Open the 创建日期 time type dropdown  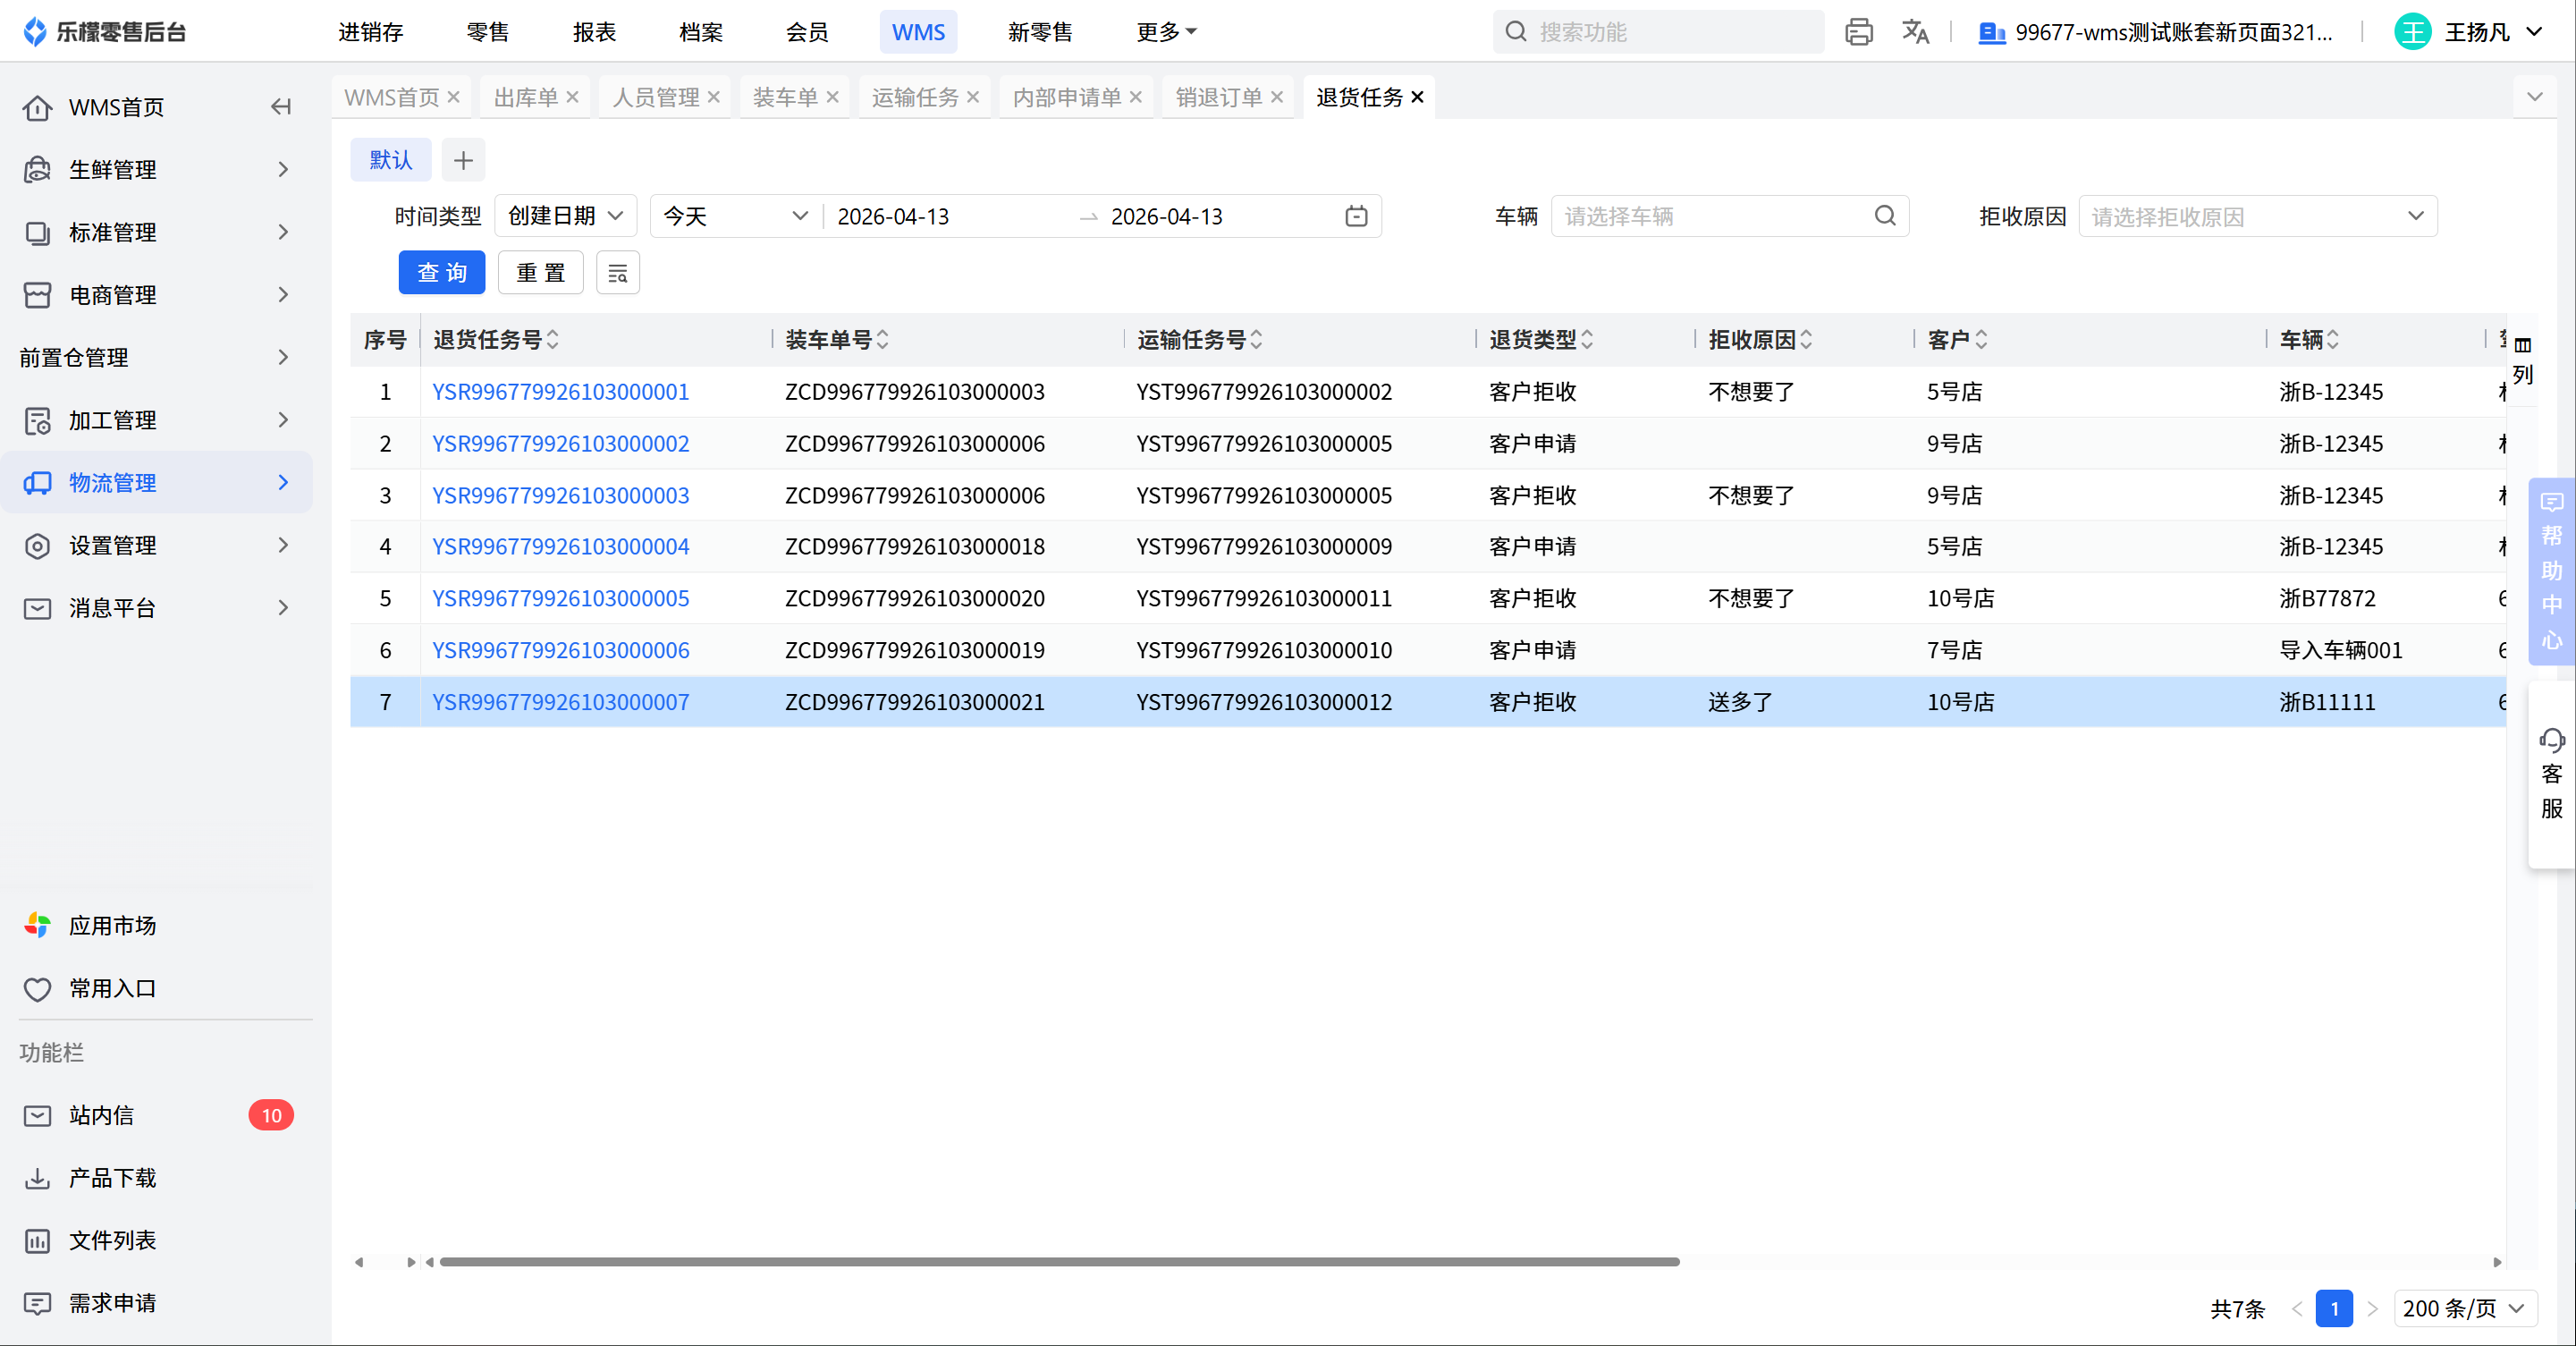[565, 216]
